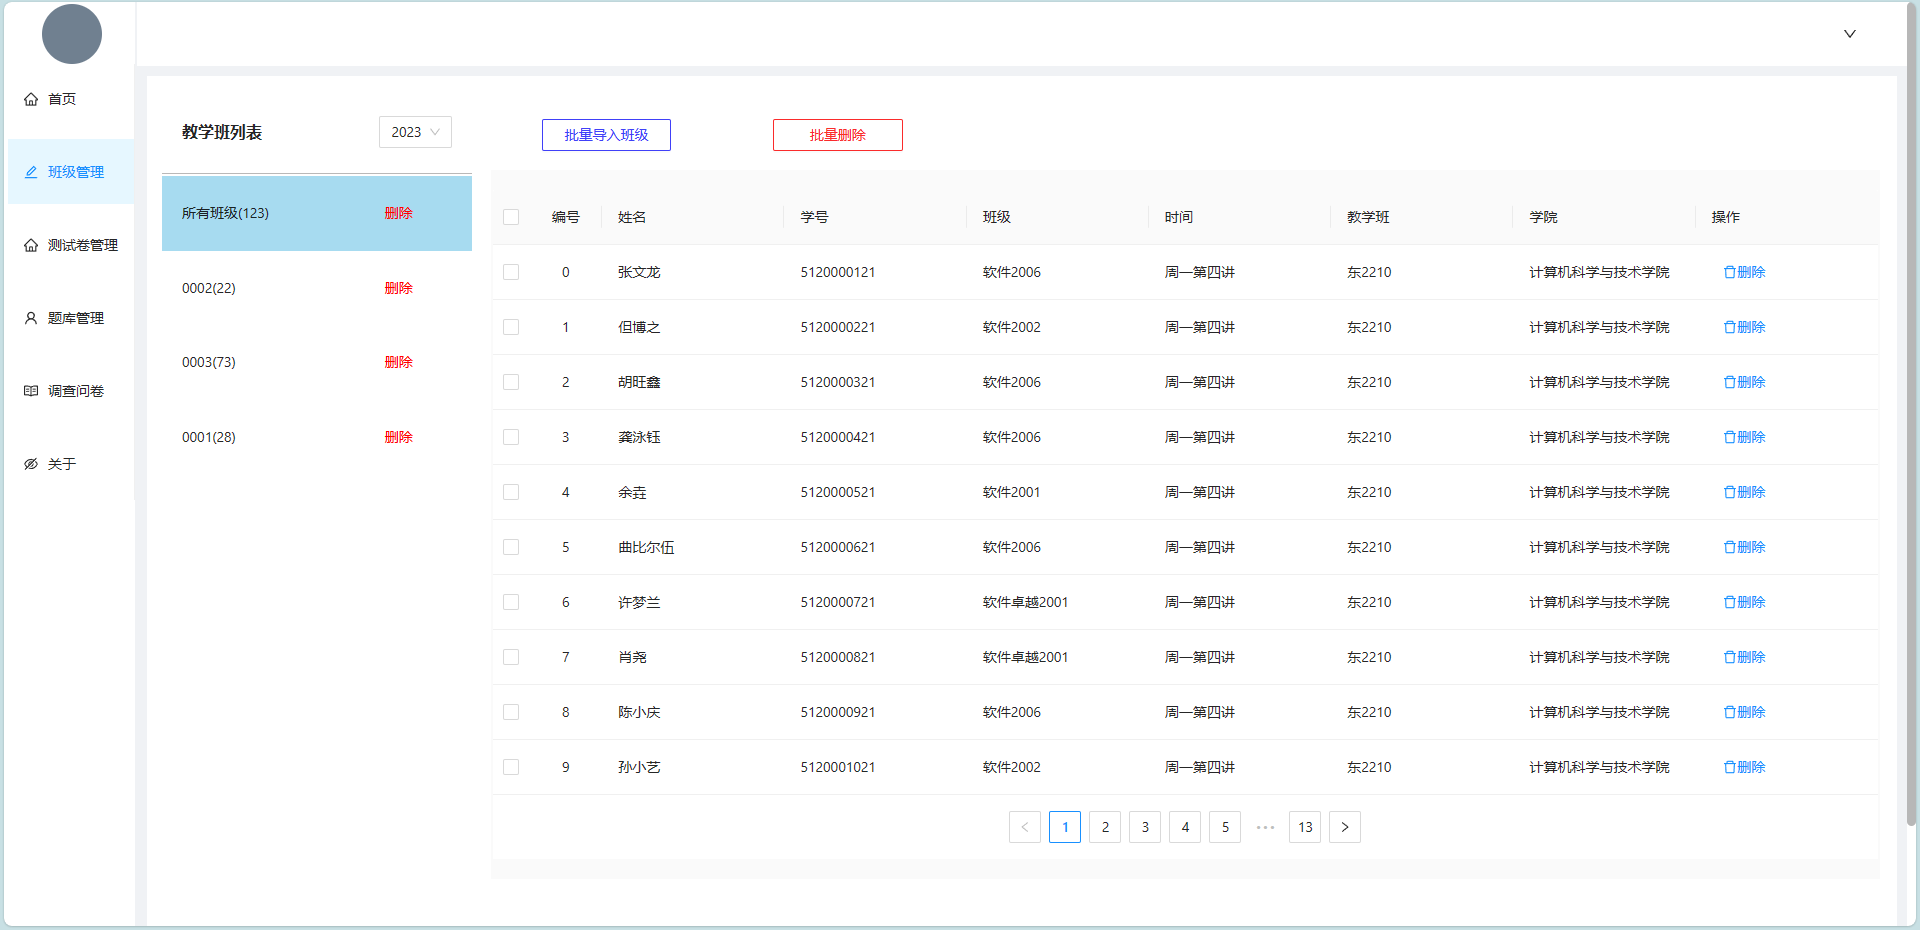Click the edit pencil icon beside 班级管理

(x=31, y=172)
